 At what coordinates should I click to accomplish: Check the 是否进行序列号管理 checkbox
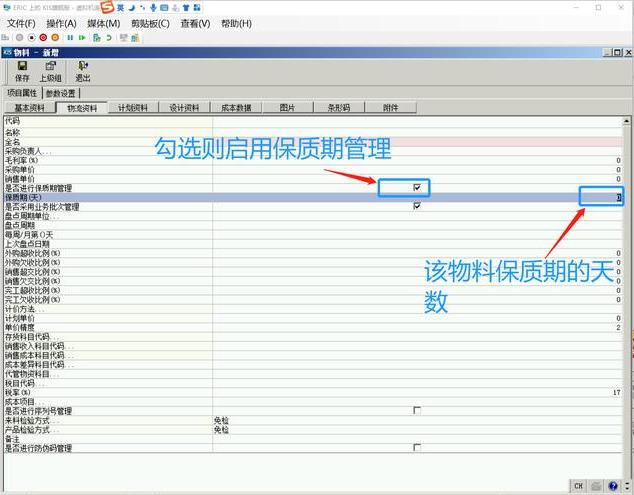[417, 410]
